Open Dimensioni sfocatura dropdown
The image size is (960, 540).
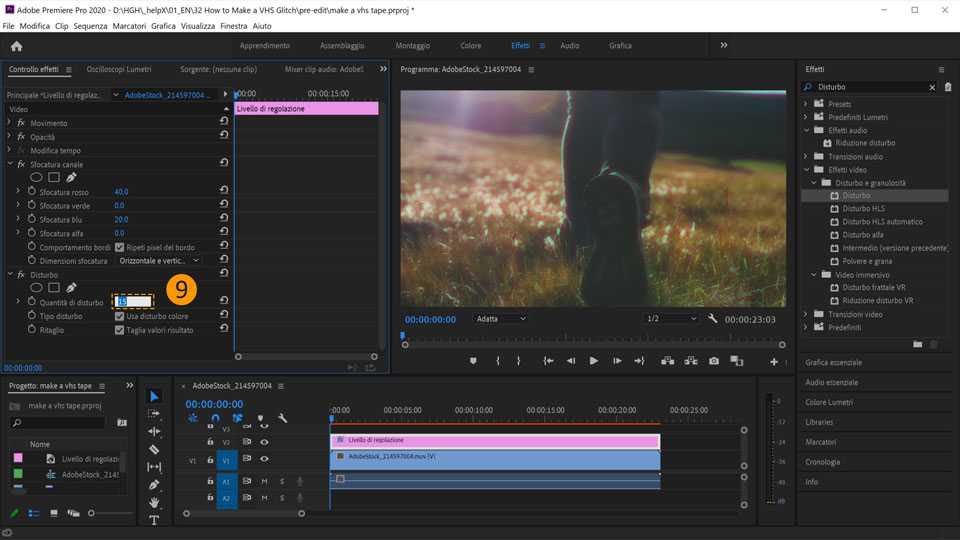[159, 261]
